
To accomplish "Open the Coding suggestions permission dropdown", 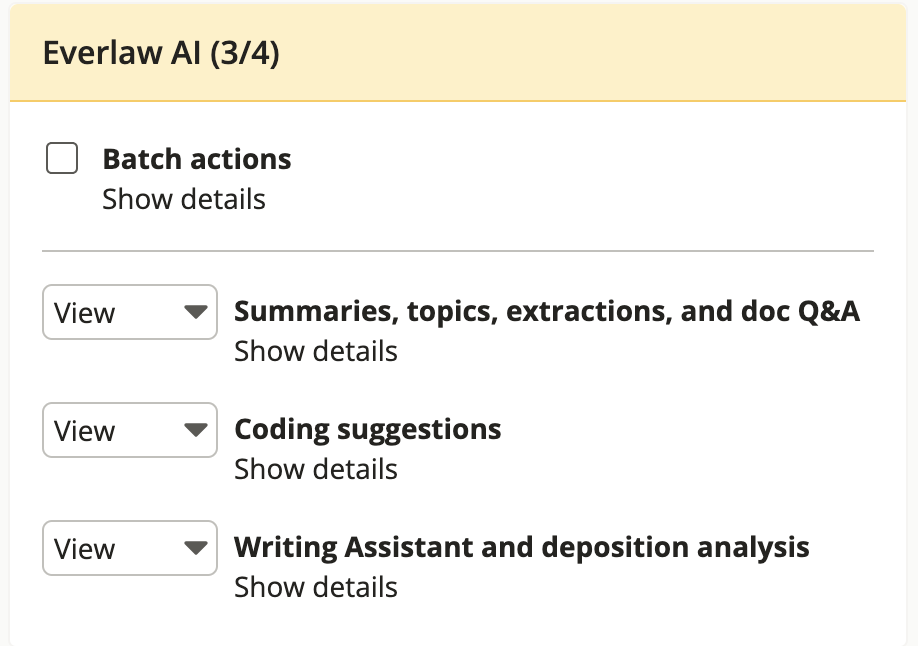I will click(x=130, y=430).
